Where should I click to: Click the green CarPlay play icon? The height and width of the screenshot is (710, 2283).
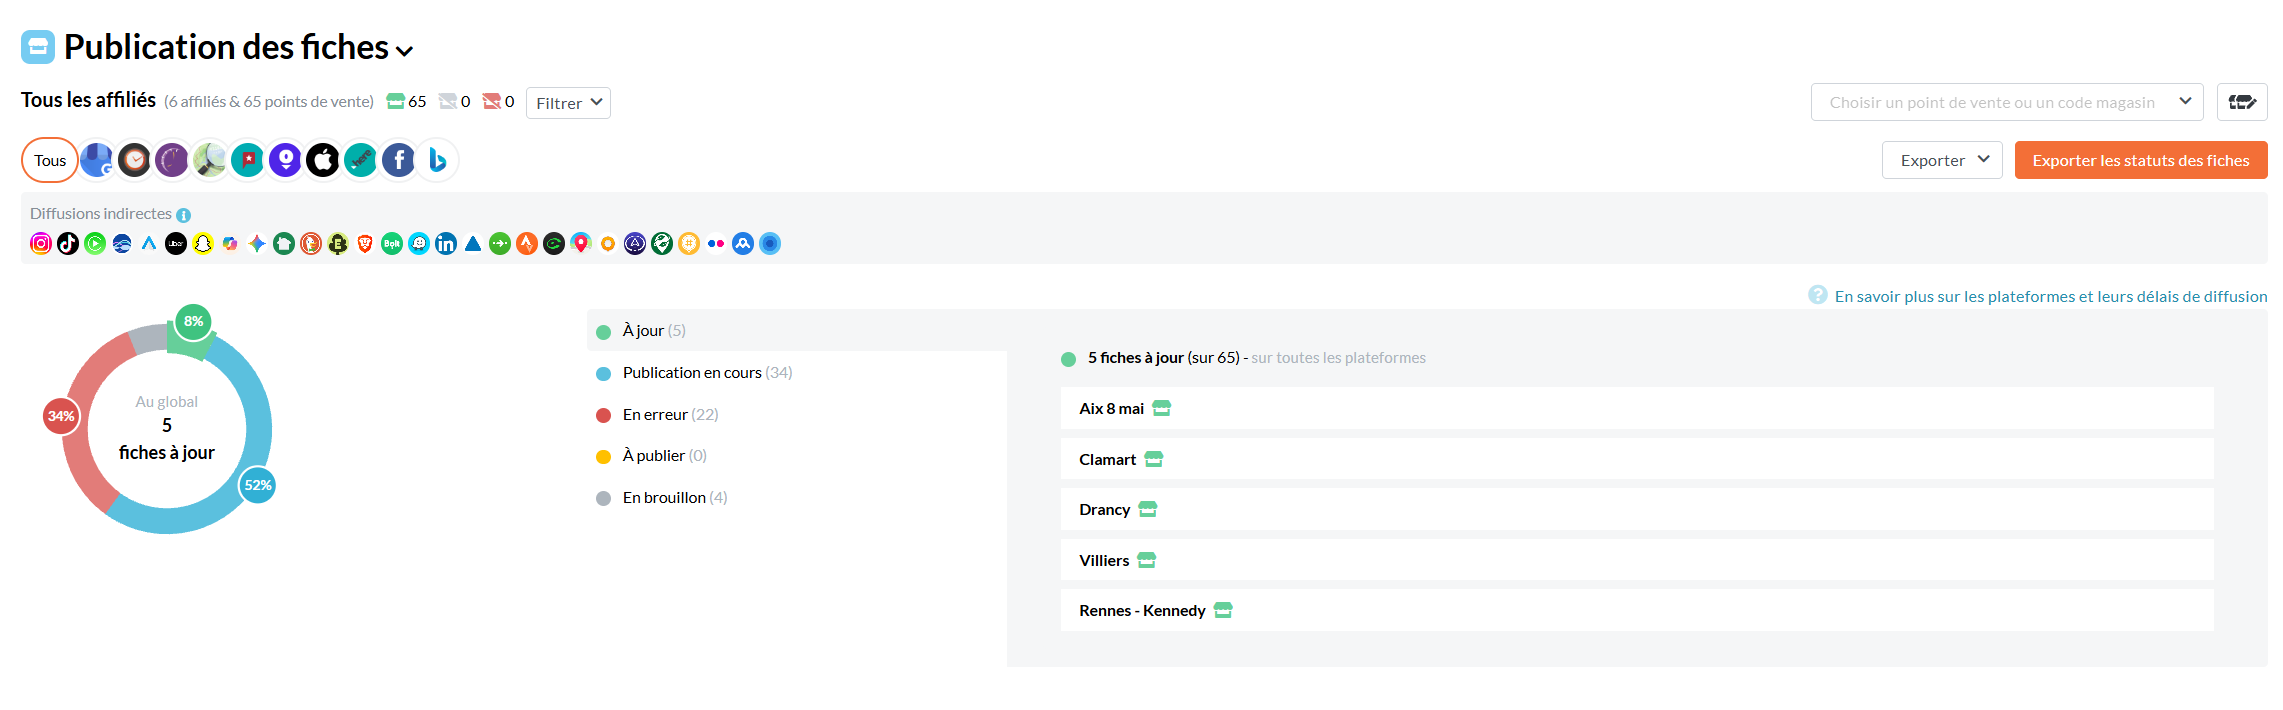pos(95,243)
